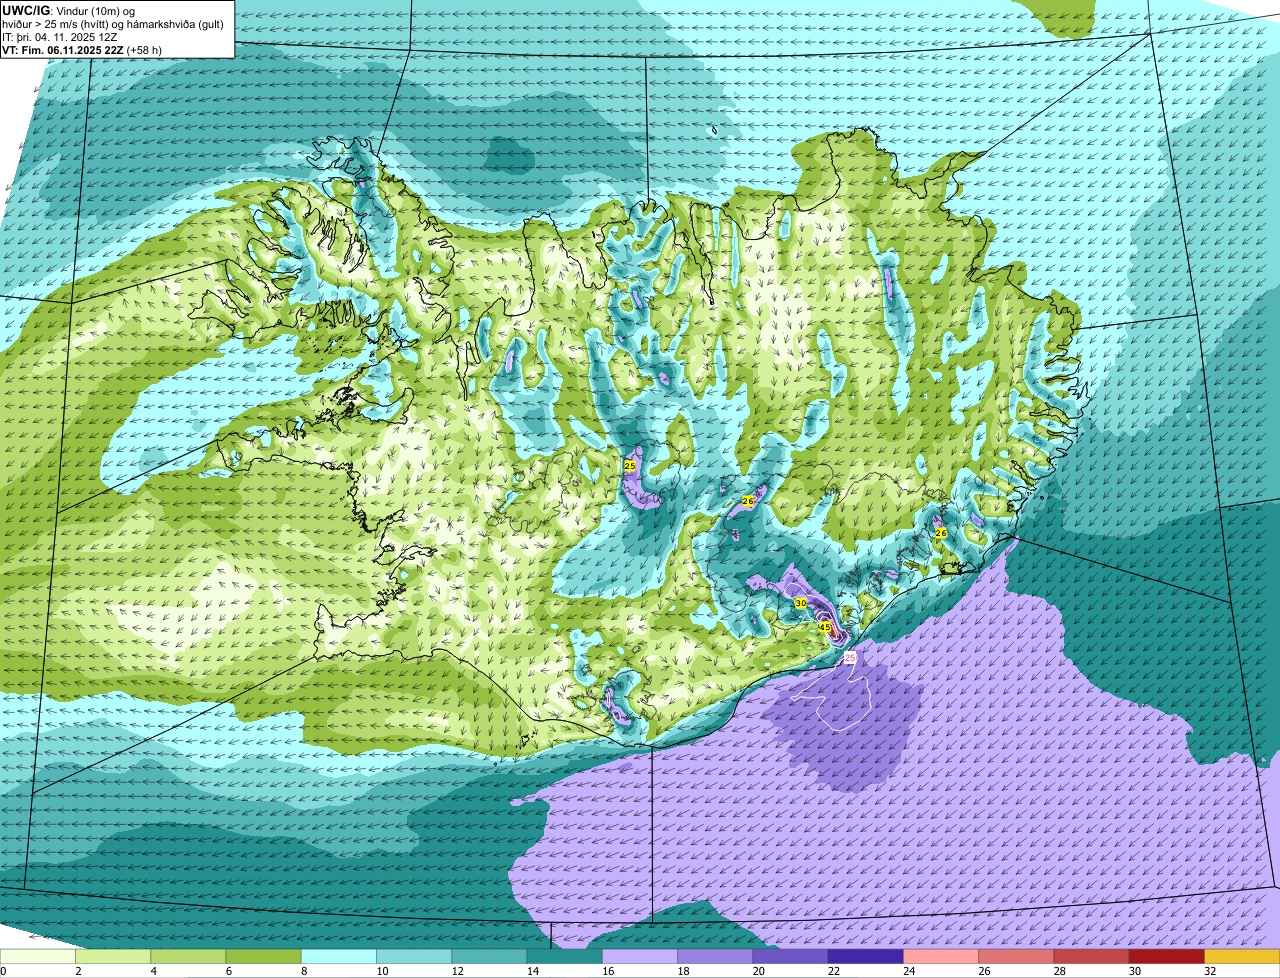Click the title text 'UWC/IG: Vindur (10m) og'
Viewport: 1280px width, 978px height.
tap(68, 11)
